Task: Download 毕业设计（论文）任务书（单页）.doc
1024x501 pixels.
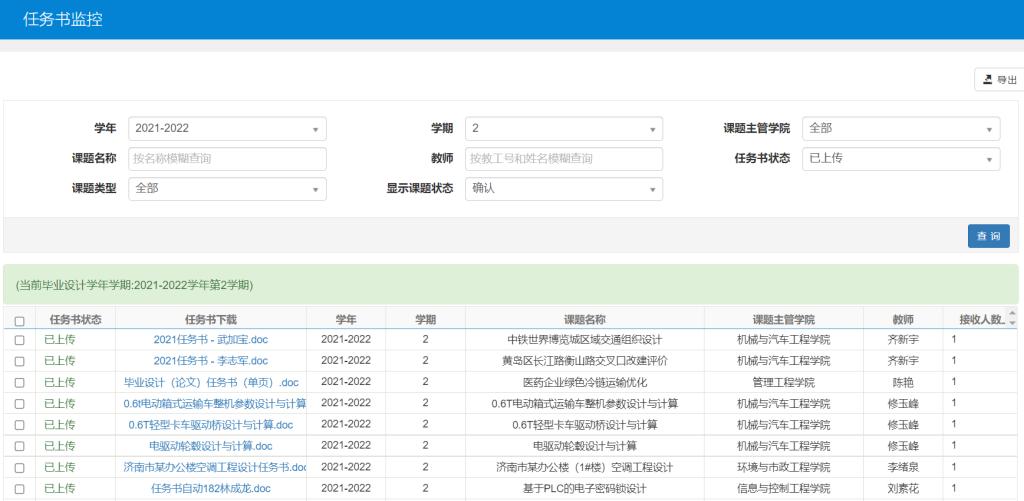Action: [x=210, y=383]
